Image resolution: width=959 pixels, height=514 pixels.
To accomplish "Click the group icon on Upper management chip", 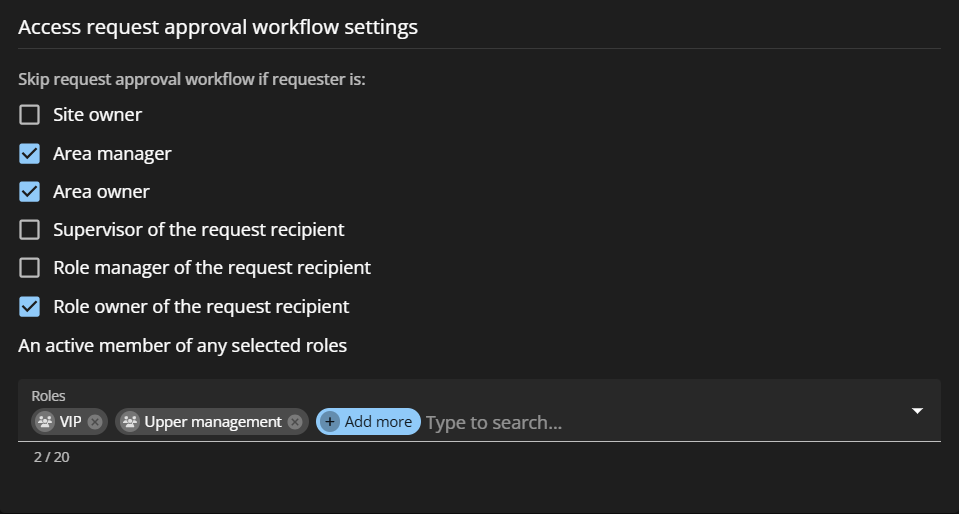I will point(130,422).
